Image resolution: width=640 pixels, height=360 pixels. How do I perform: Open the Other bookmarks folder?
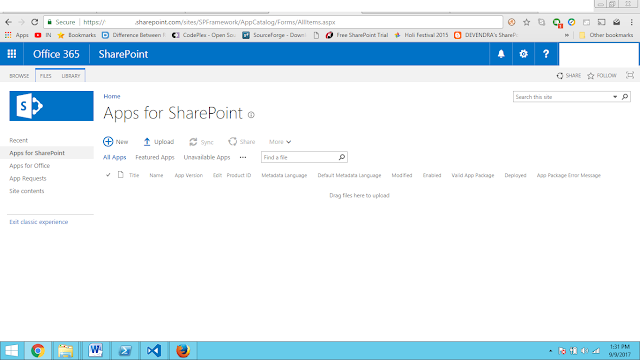pyautogui.click(x=606, y=35)
